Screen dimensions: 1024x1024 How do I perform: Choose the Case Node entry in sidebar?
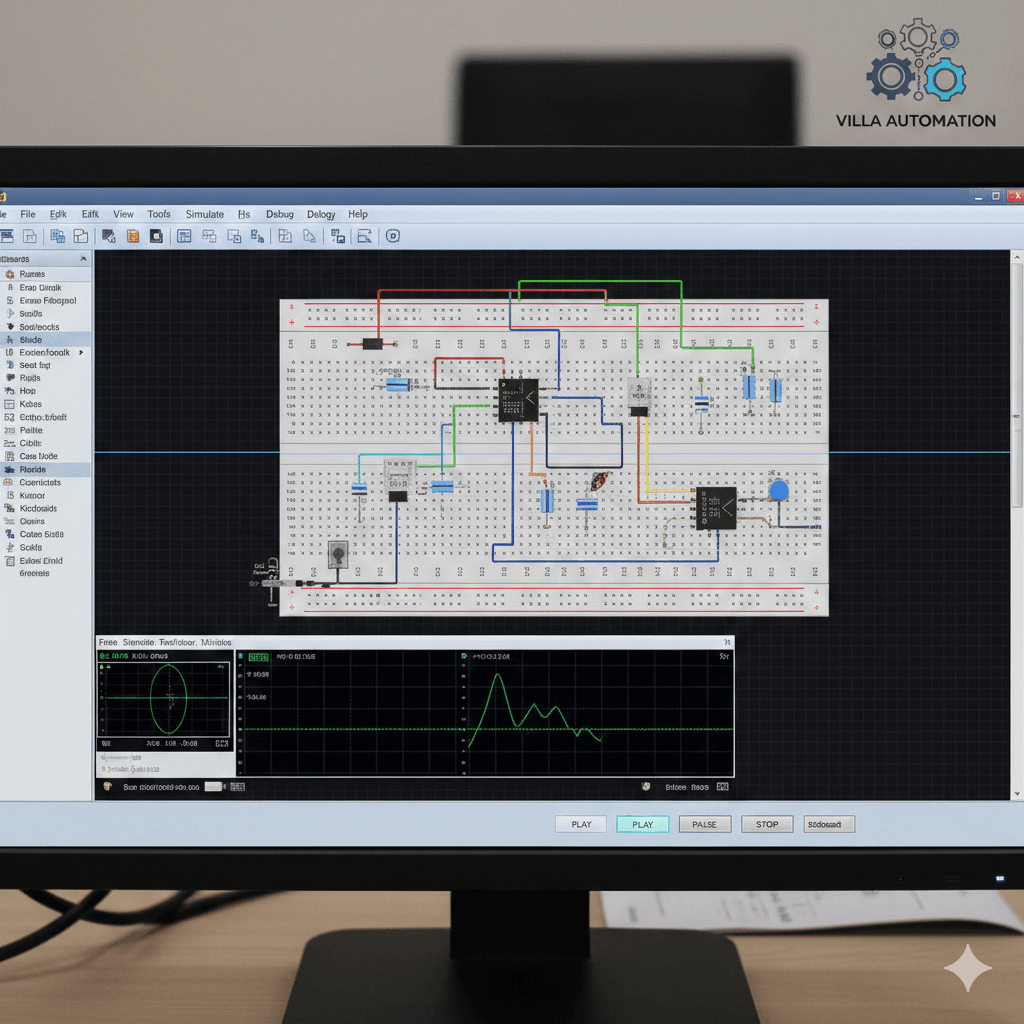point(38,456)
